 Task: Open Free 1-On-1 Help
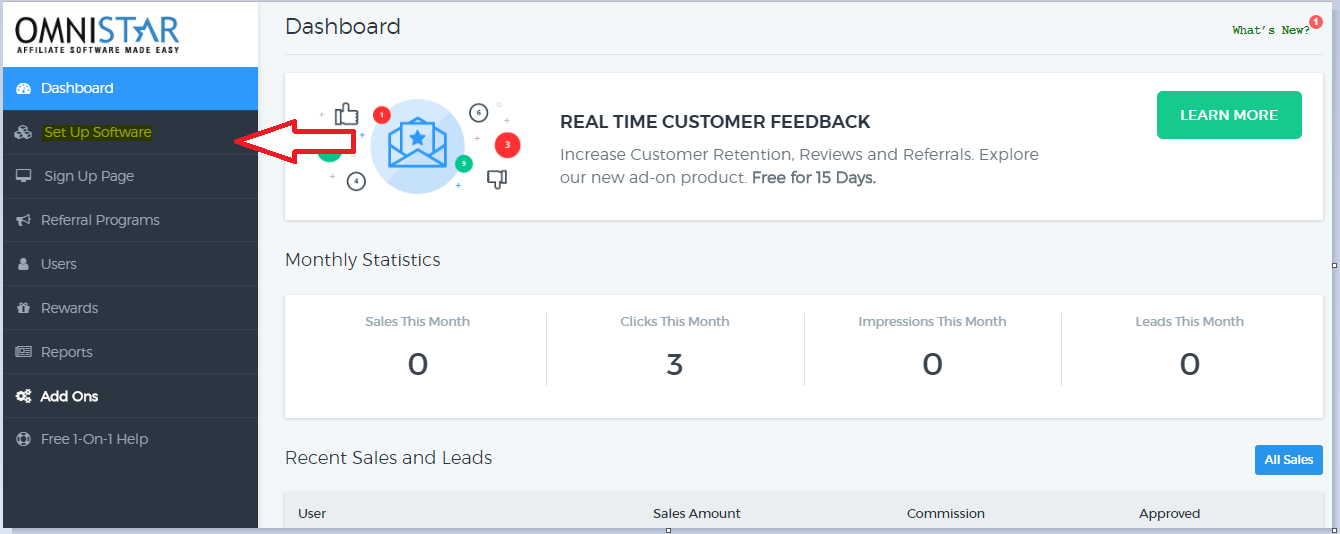point(130,439)
